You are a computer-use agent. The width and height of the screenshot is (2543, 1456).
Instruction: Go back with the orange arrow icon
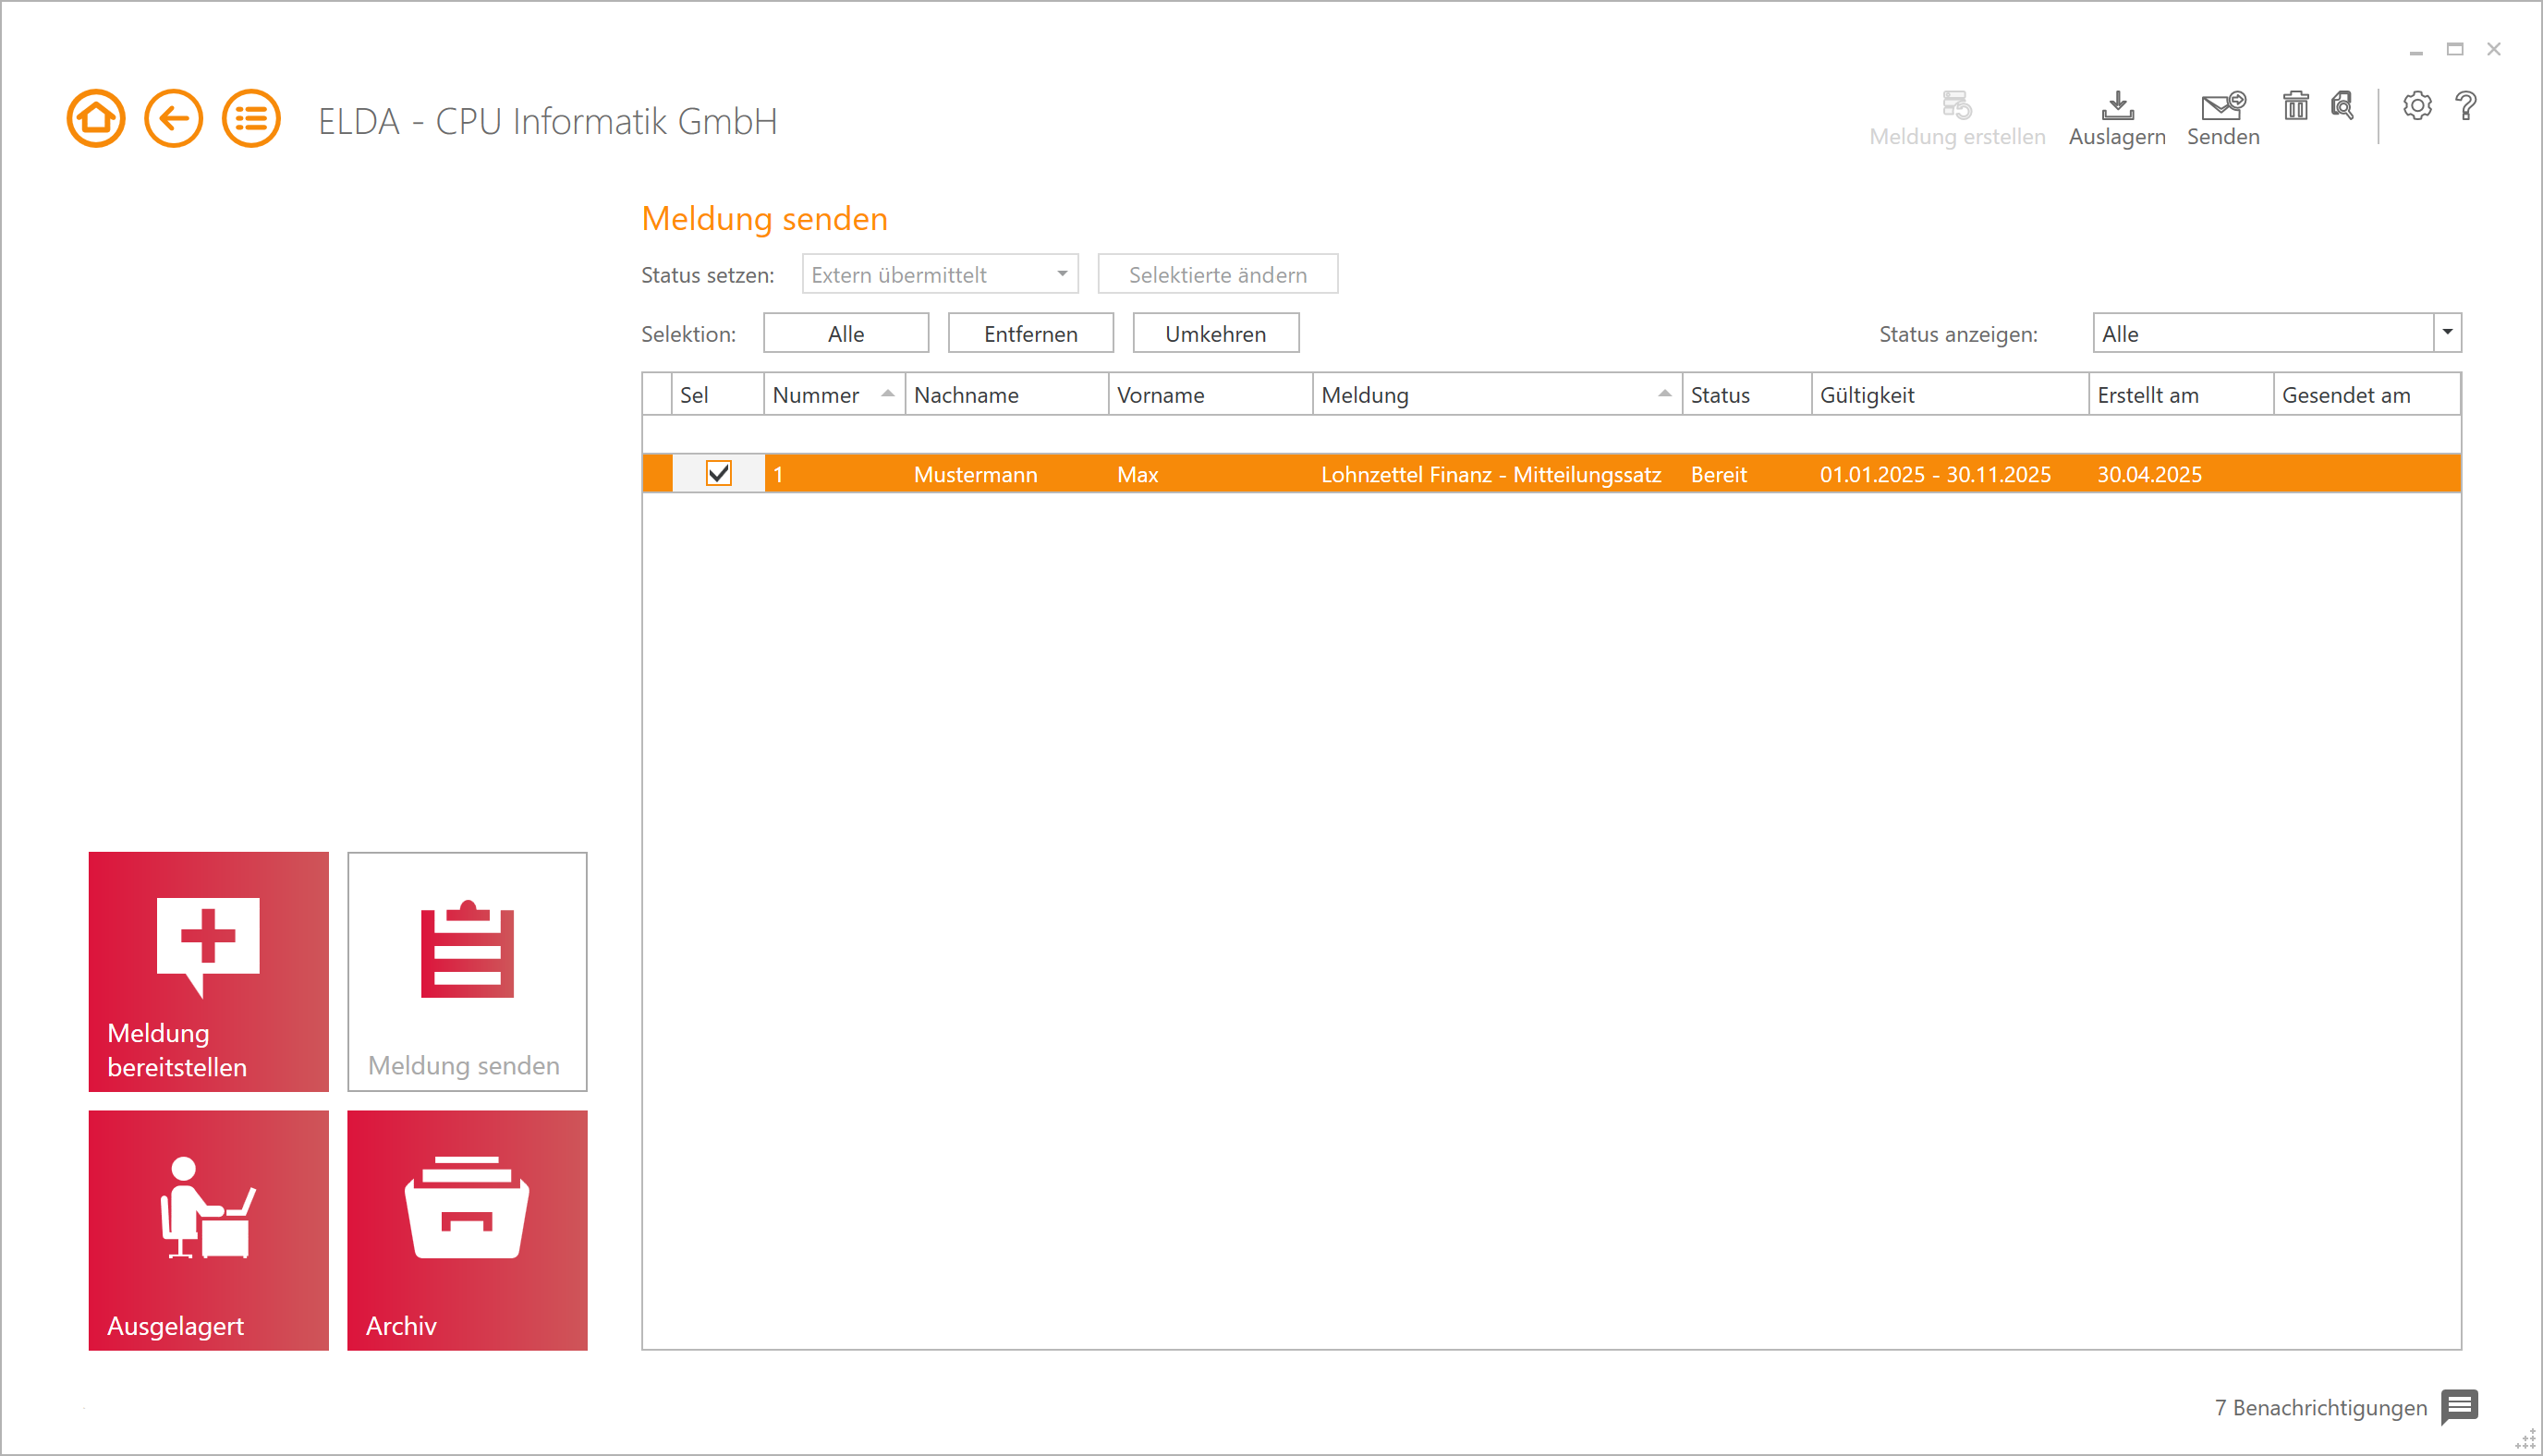tap(173, 119)
